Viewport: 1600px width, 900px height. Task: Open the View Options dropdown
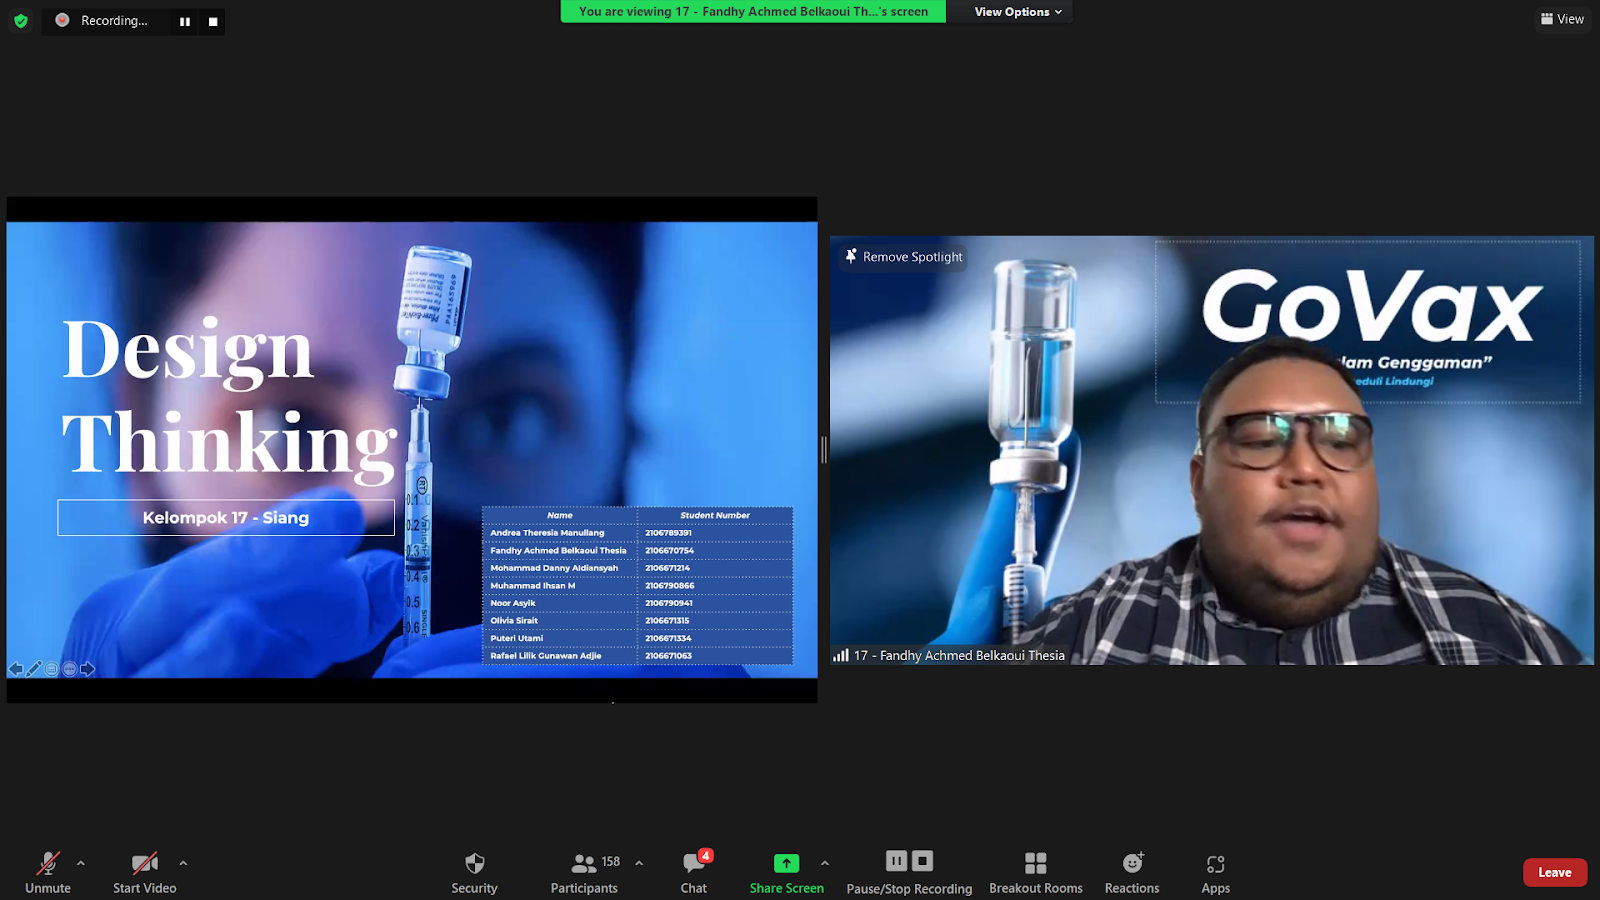click(1018, 12)
